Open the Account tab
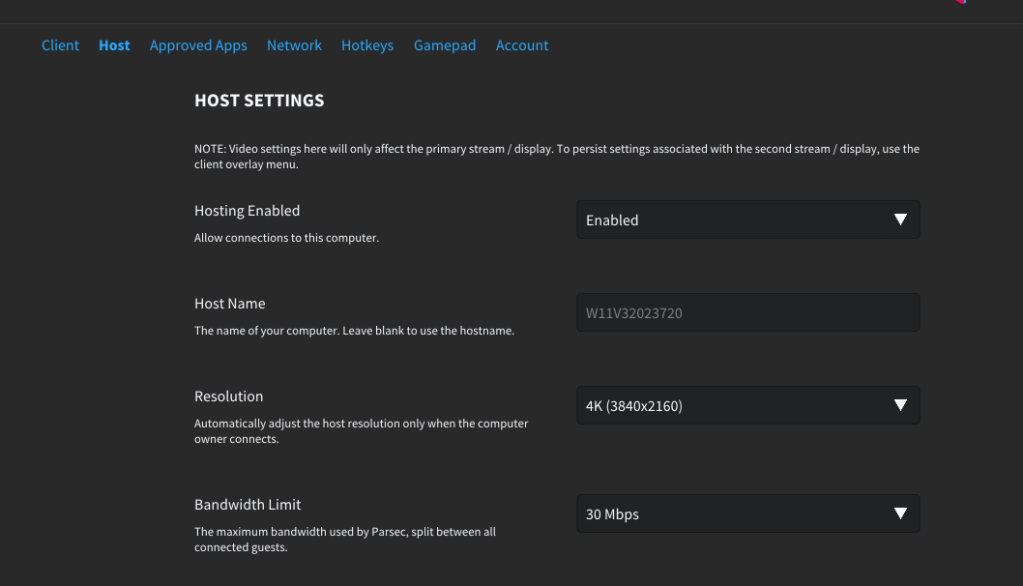 (x=522, y=45)
